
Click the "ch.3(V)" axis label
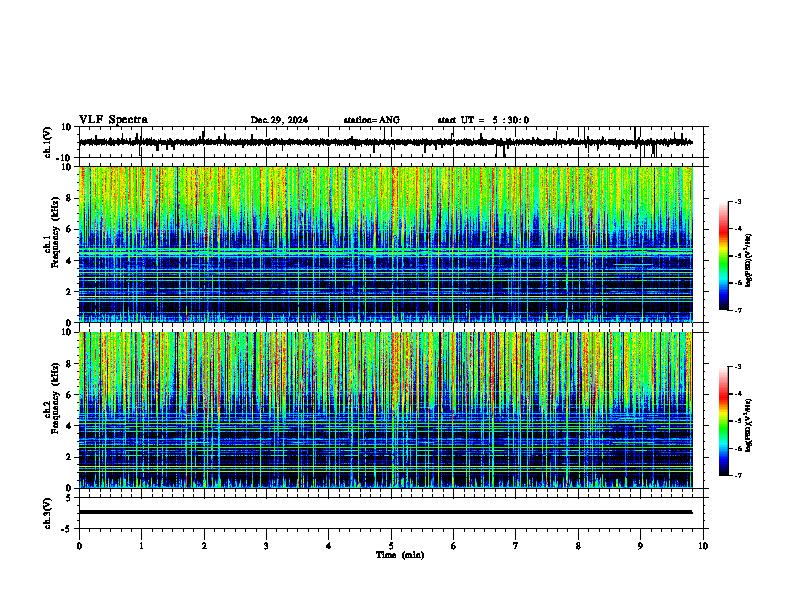[x=47, y=513]
